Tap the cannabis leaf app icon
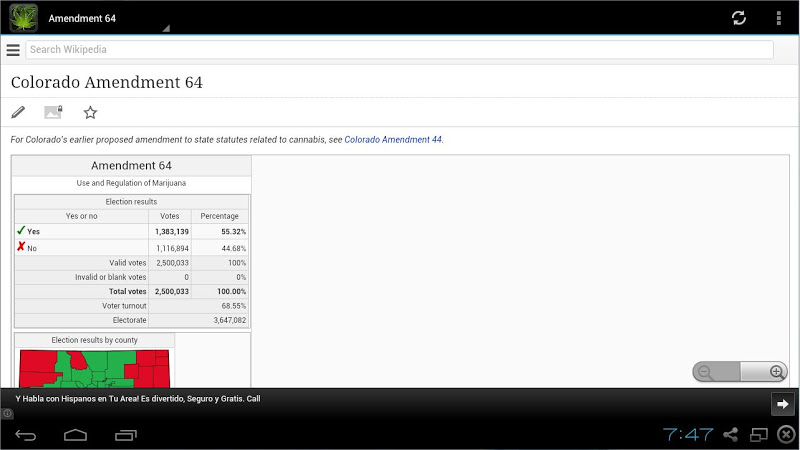Screen dimensions: 800x450 23,18
